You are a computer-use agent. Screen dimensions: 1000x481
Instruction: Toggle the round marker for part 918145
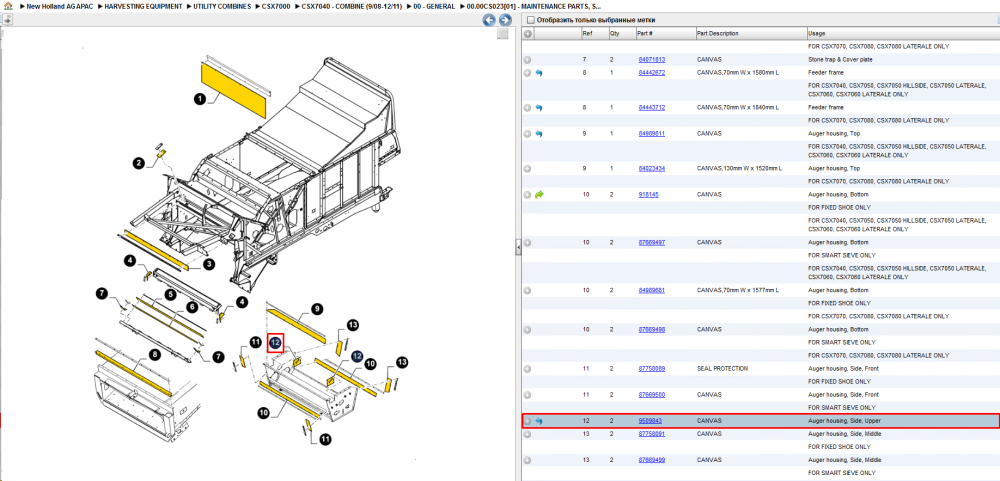527,195
